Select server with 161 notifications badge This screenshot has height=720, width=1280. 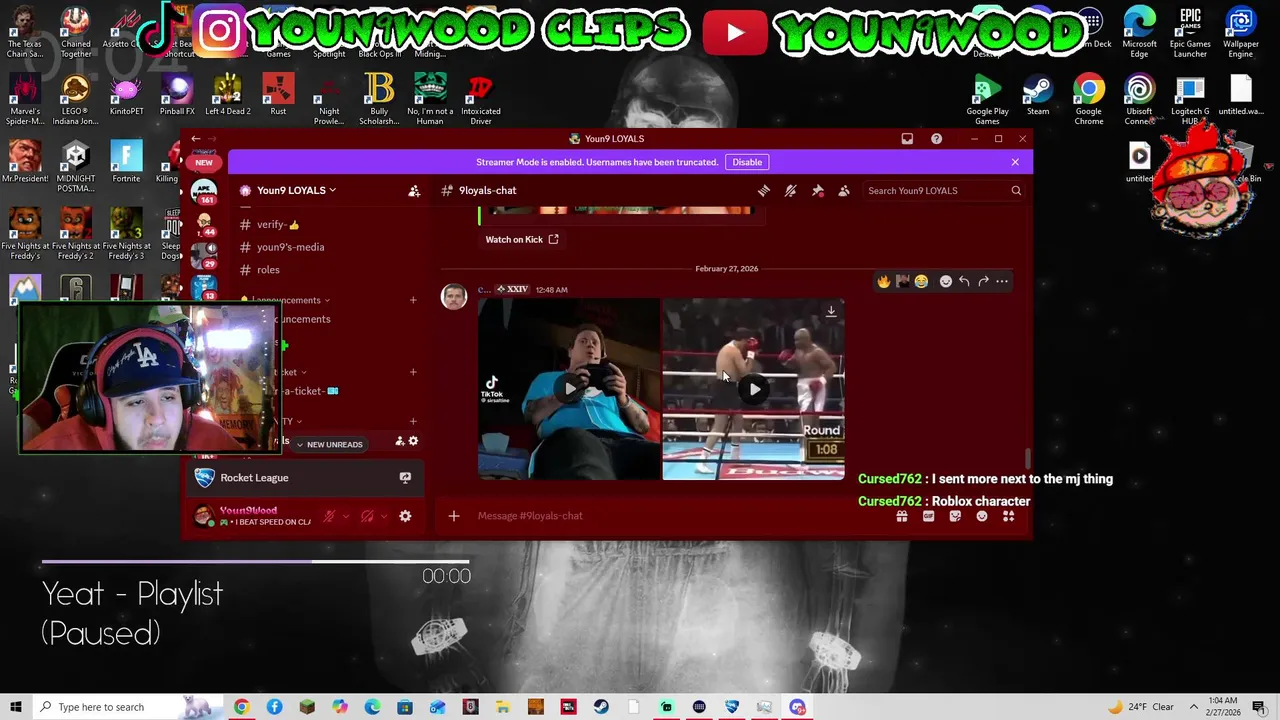pos(205,191)
